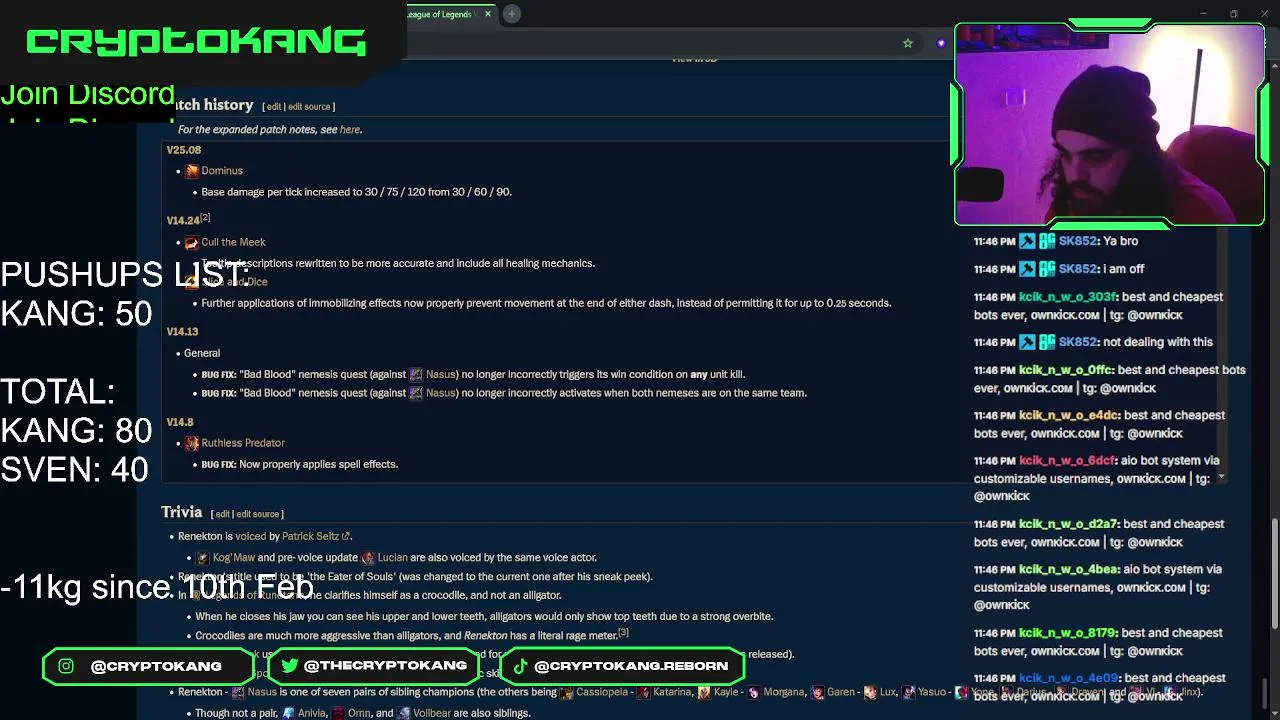1280x720 pixels.
Task: Click the Ornn champion icon
Action: [x=338, y=713]
